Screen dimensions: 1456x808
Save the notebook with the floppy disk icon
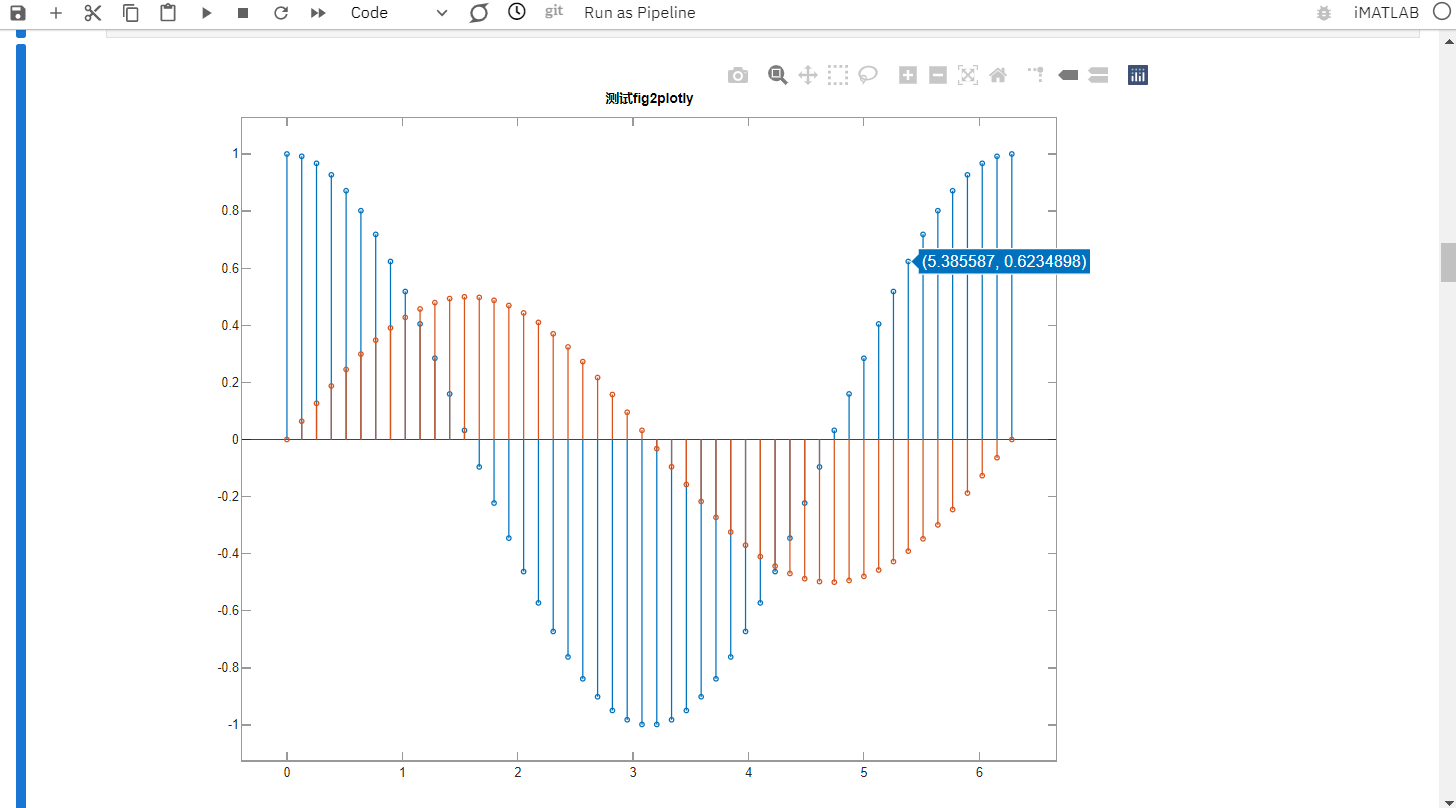pos(18,13)
